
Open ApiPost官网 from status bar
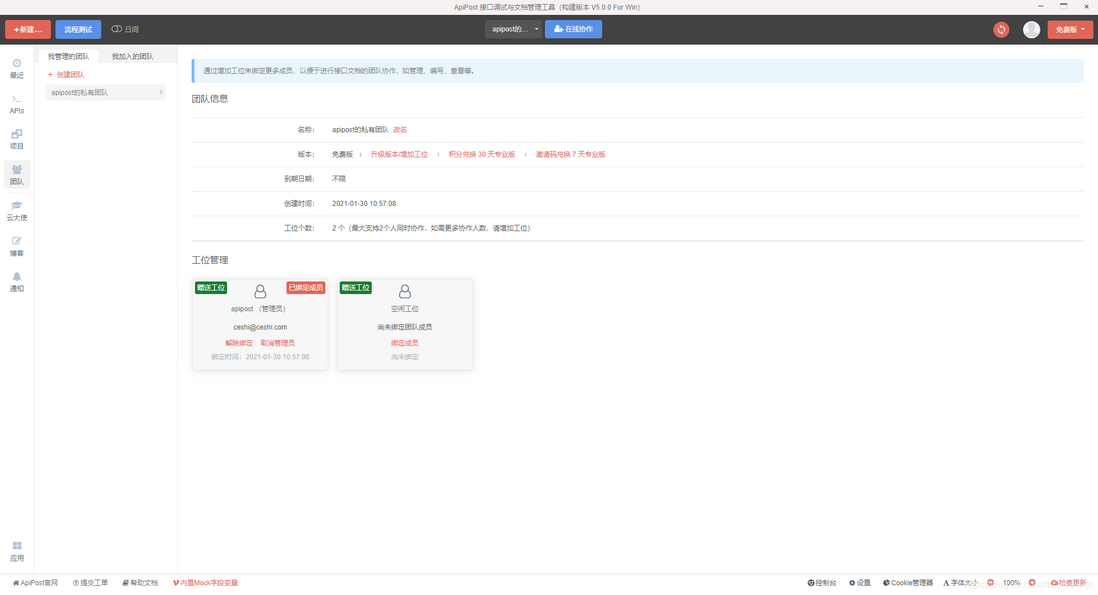coord(35,582)
